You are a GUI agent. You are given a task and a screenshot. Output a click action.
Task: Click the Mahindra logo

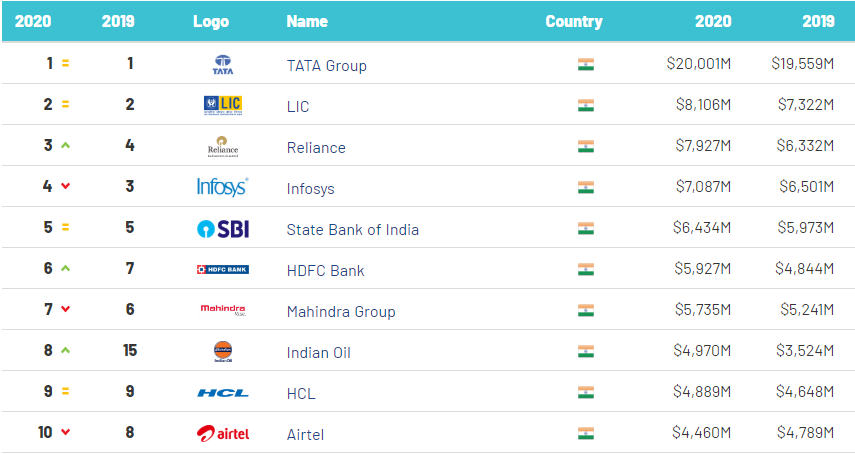222,310
